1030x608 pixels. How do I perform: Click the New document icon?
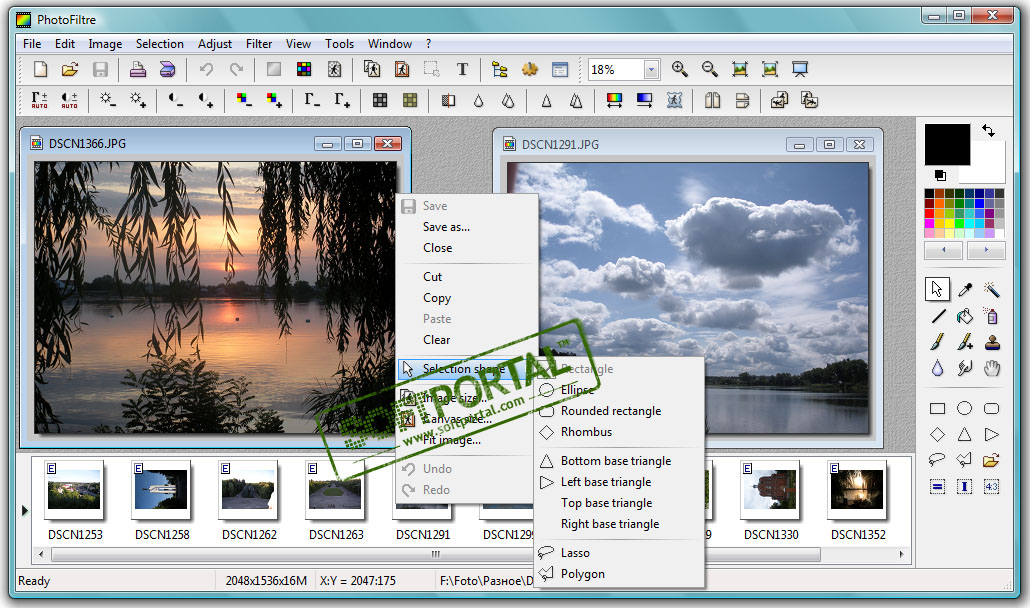pos(40,70)
